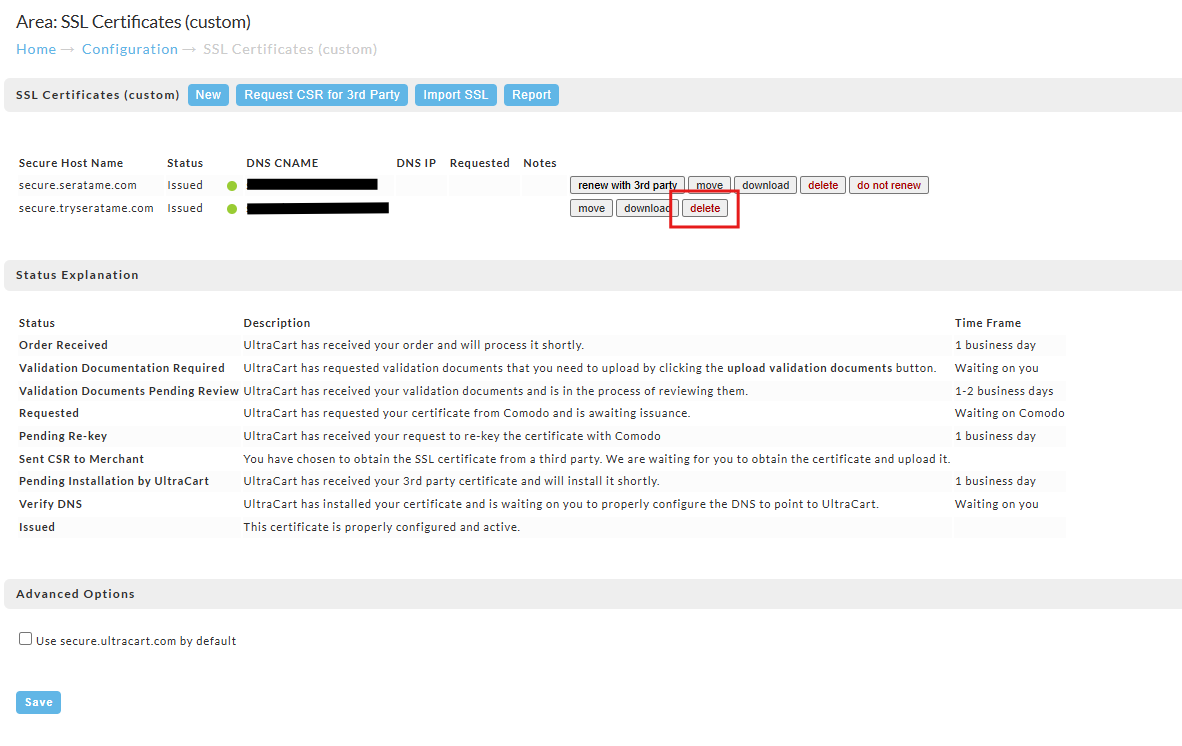Click renew with 3rd party for secure.seratame.com
This screenshot has height=746, width=1182.
pos(627,185)
